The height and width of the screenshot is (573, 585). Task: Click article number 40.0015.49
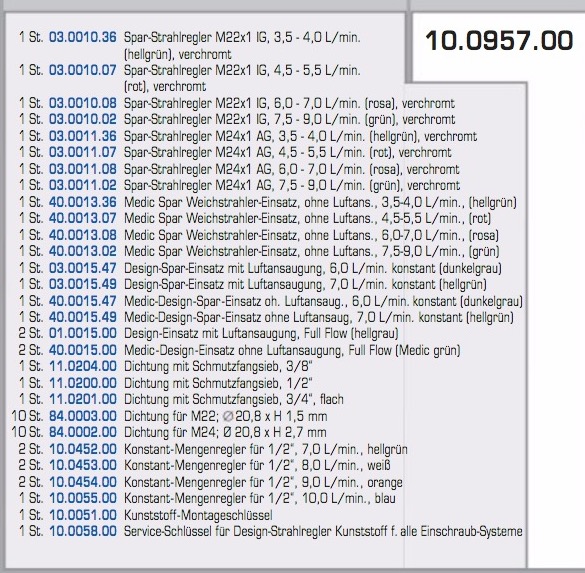click(x=82, y=317)
